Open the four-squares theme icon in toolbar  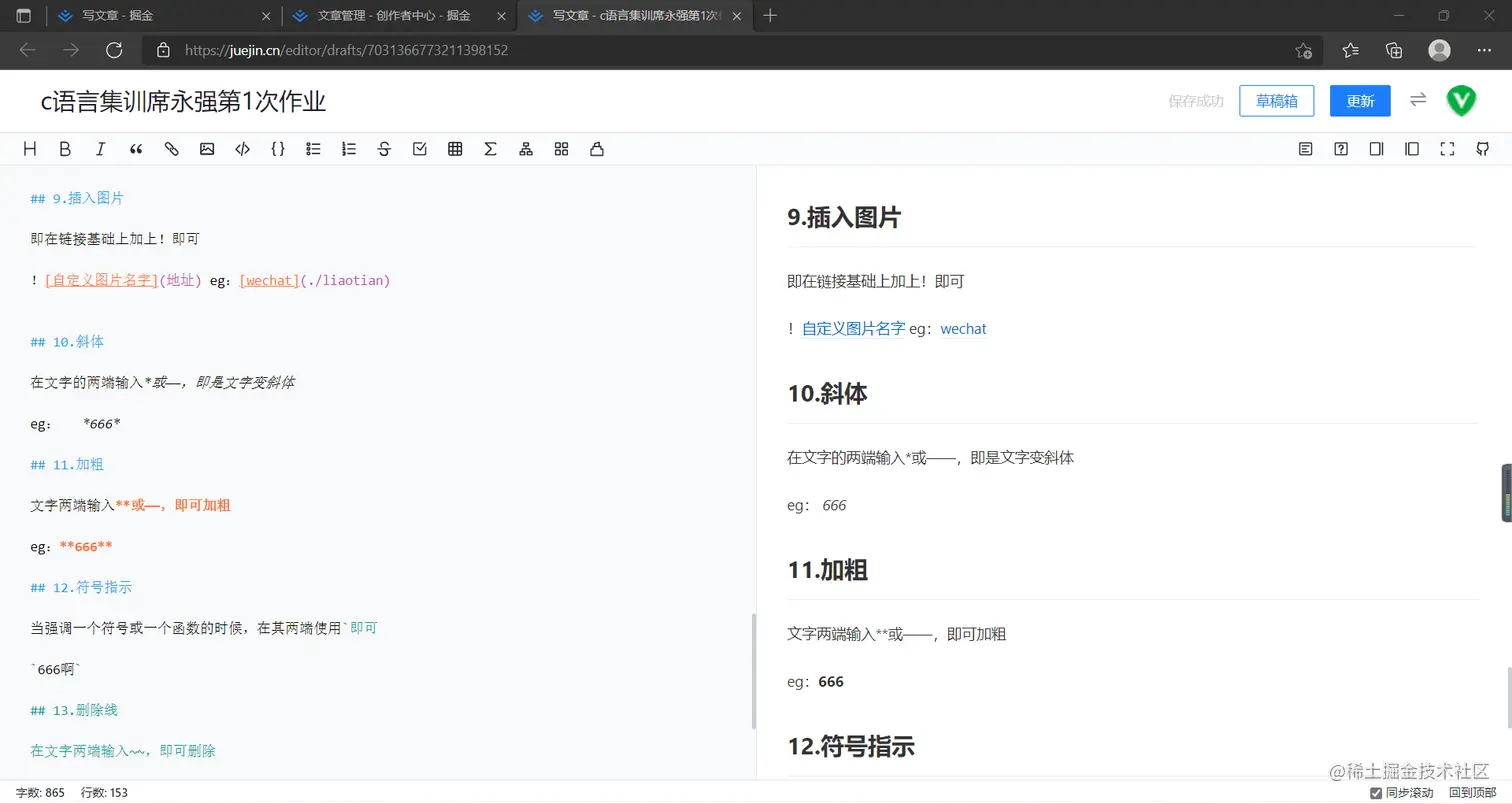(x=561, y=149)
